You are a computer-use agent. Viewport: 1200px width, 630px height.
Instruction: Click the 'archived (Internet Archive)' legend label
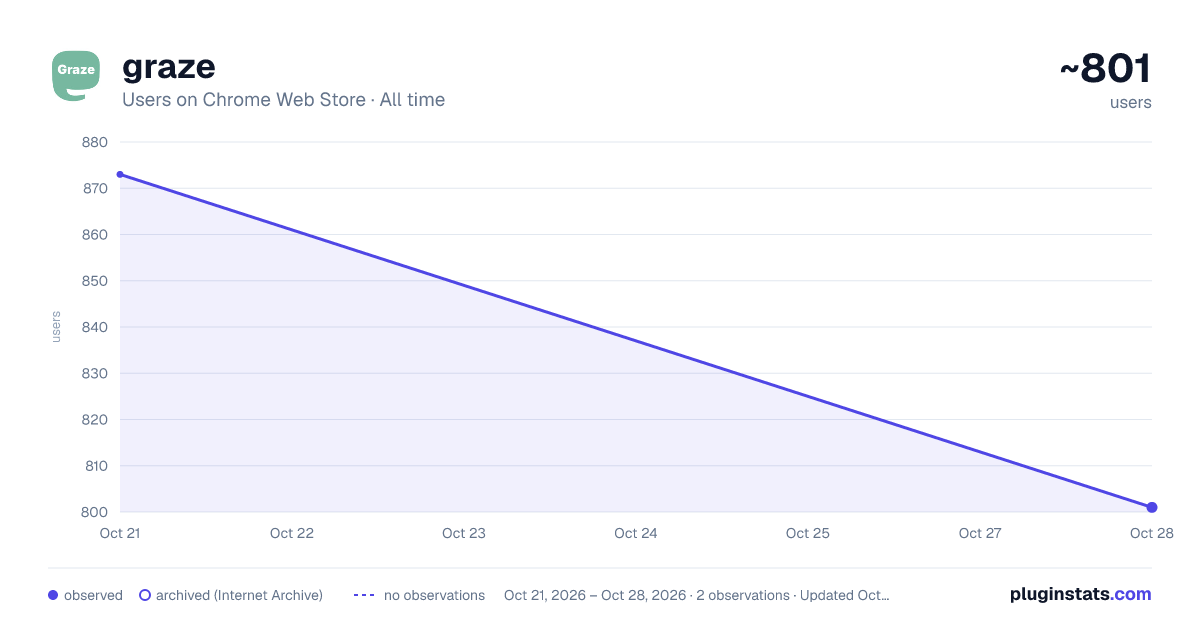click(239, 595)
